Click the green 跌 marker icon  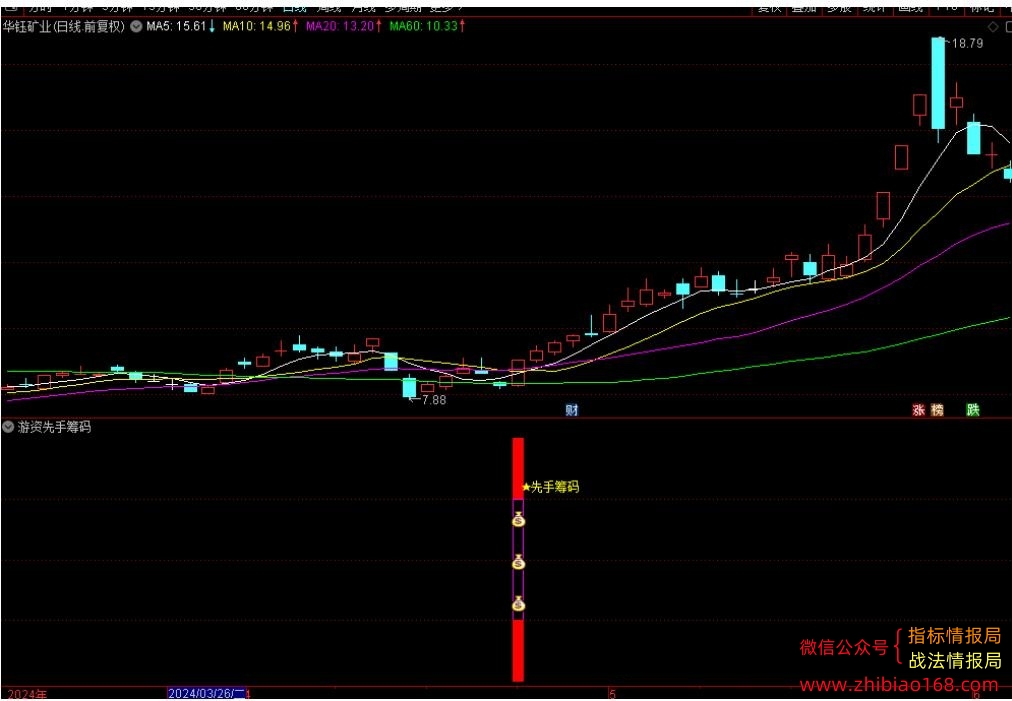[973, 410]
